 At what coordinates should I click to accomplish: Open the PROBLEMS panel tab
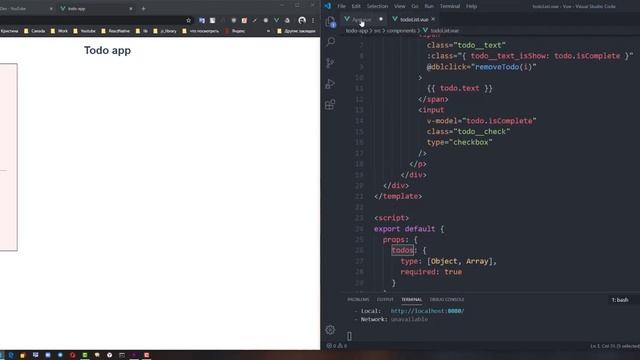tap(358, 300)
